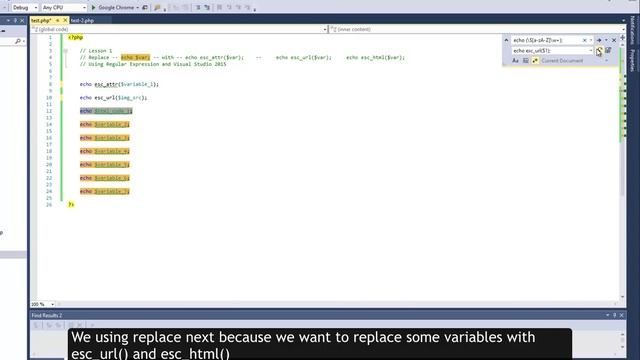Start debugging with Google Chrome
Viewport: 640px width, 360px height.
coord(112,7)
